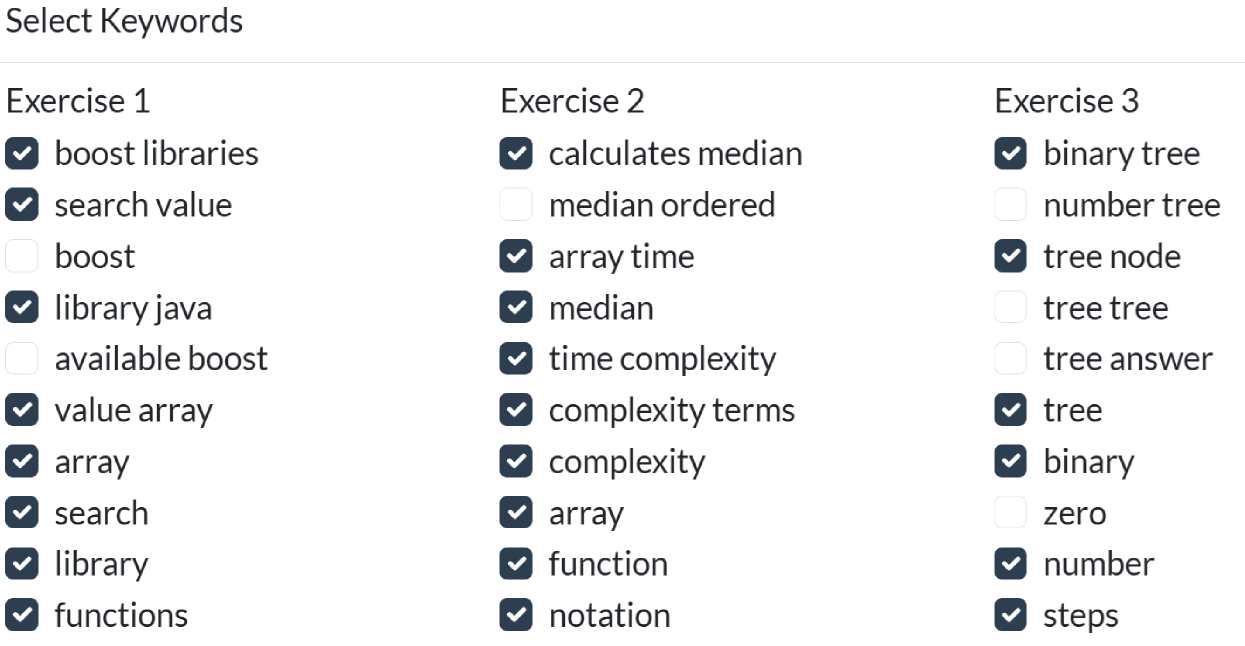Disable the 'notation' keyword
The height and width of the screenshot is (646, 1245).
coord(516,615)
